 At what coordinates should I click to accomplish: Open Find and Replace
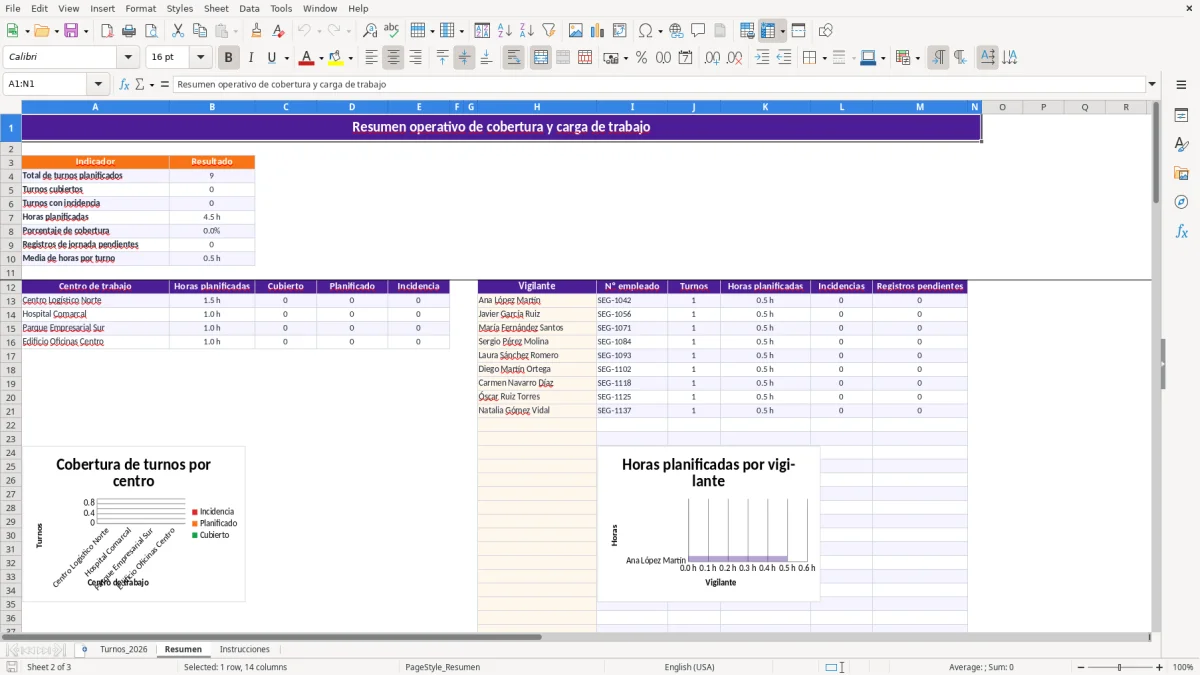[x=370, y=31]
